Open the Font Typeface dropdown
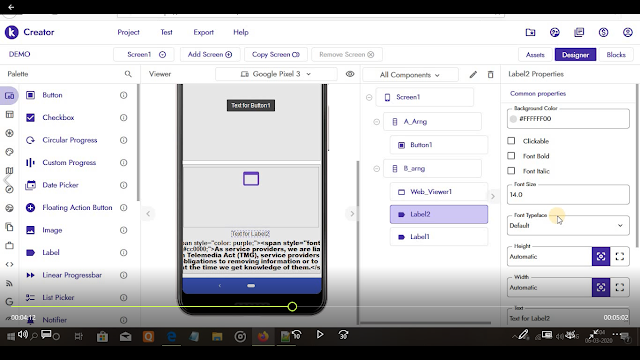The height and width of the screenshot is (360, 640). (x=568, y=226)
